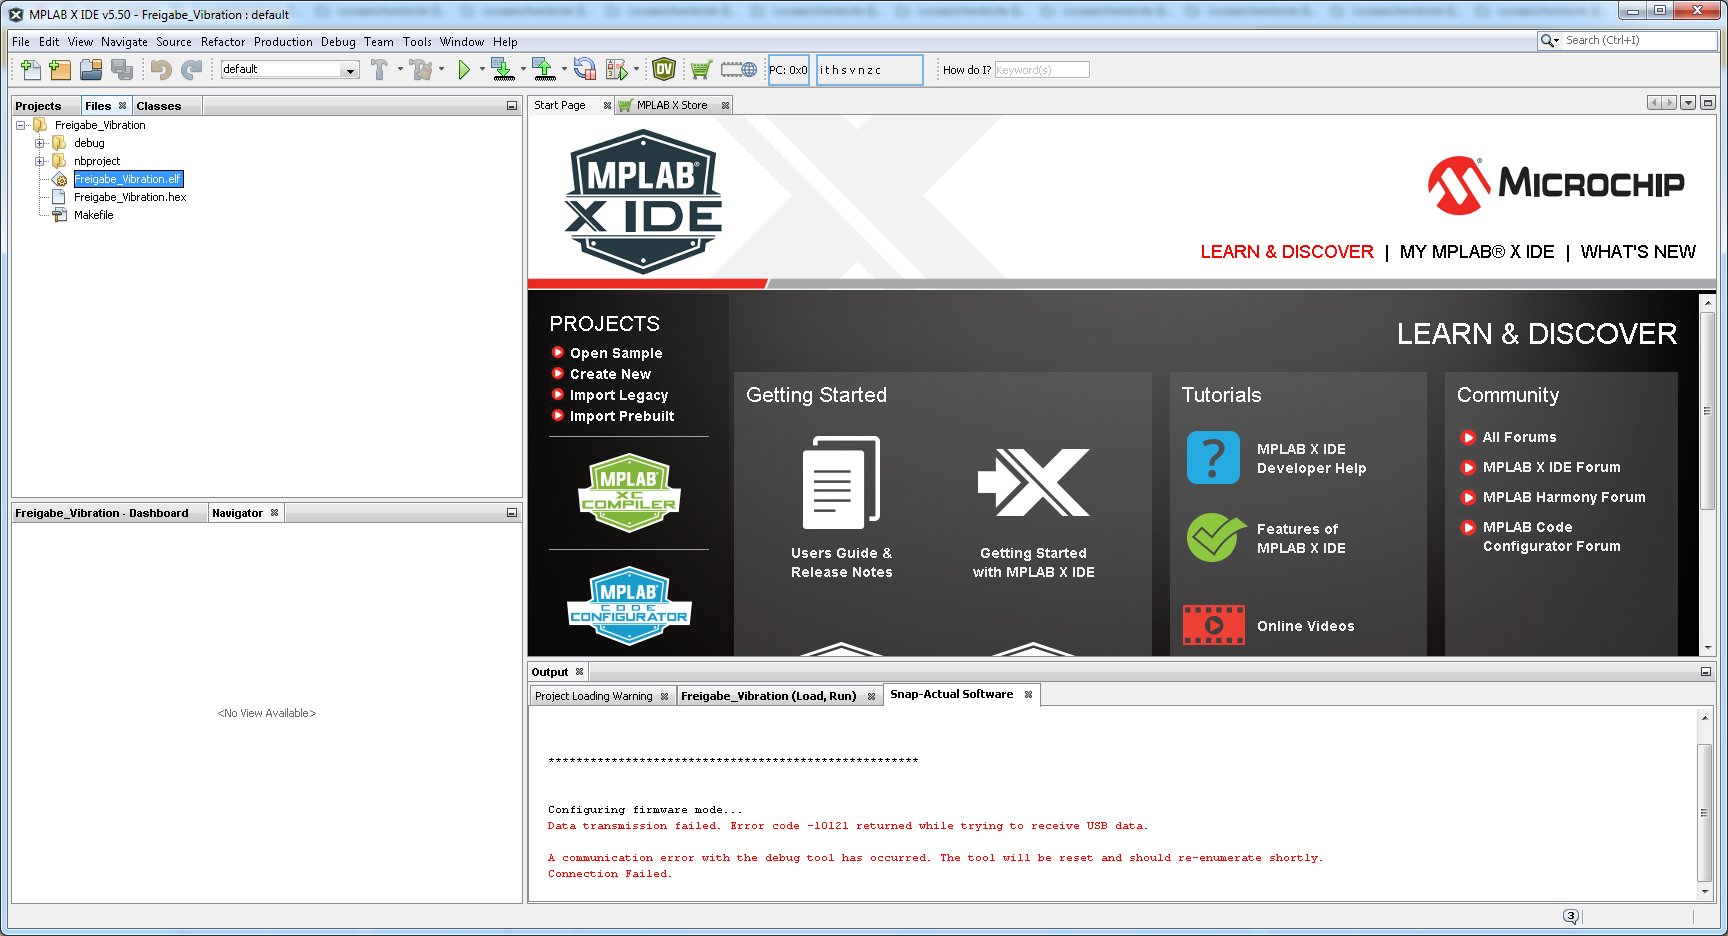Image resolution: width=1728 pixels, height=936 pixels.
Task: Open Debug Project dropdown arrow
Action: [x=637, y=69]
